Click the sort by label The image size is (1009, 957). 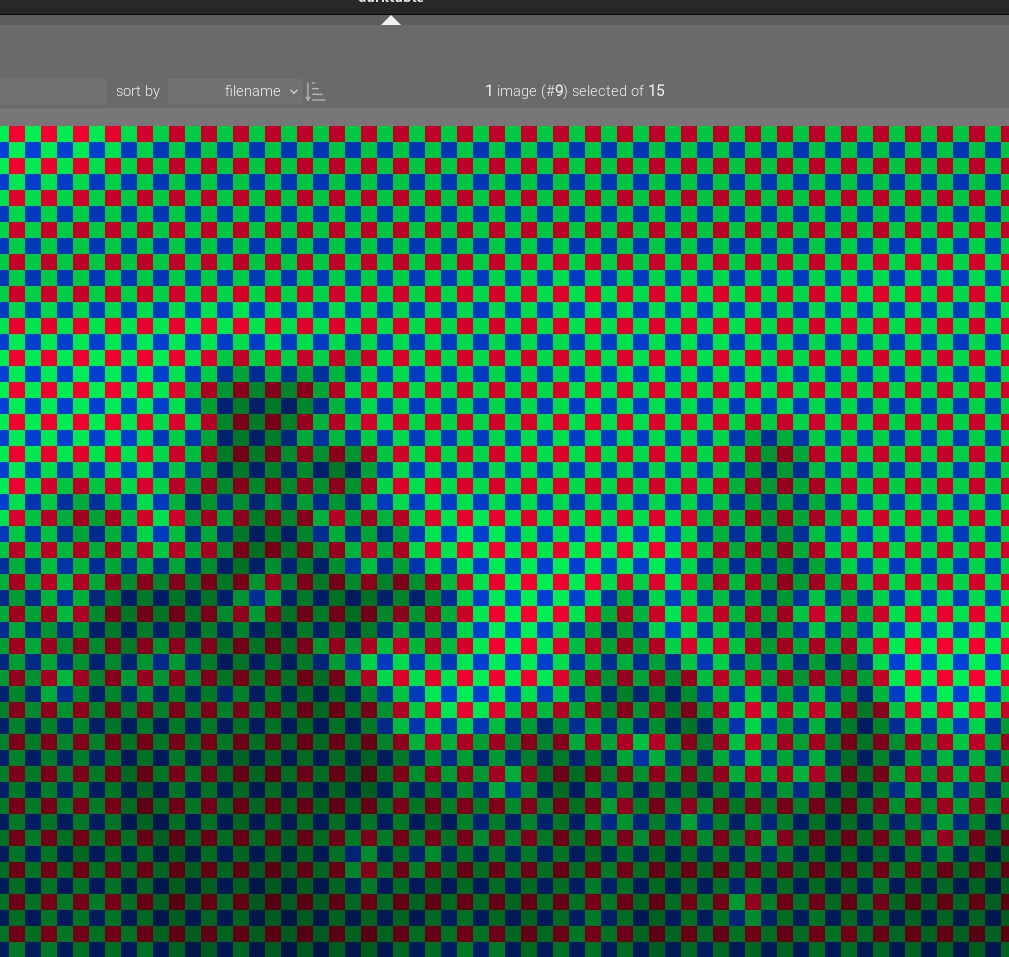(x=137, y=91)
